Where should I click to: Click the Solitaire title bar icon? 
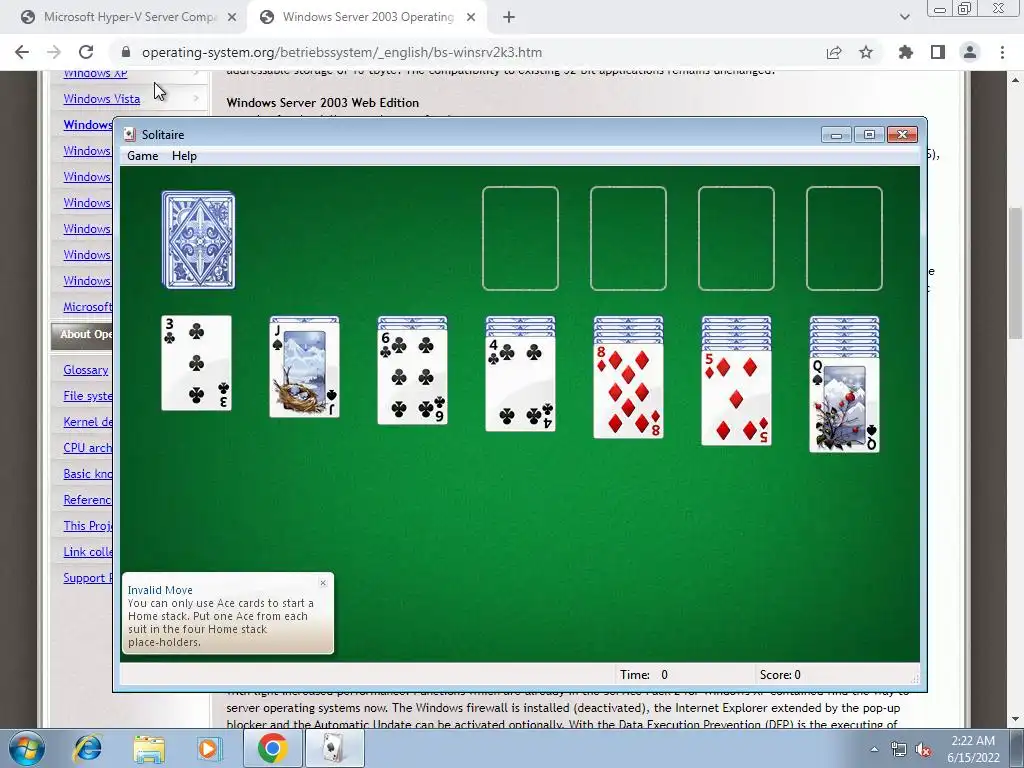click(130, 135)
